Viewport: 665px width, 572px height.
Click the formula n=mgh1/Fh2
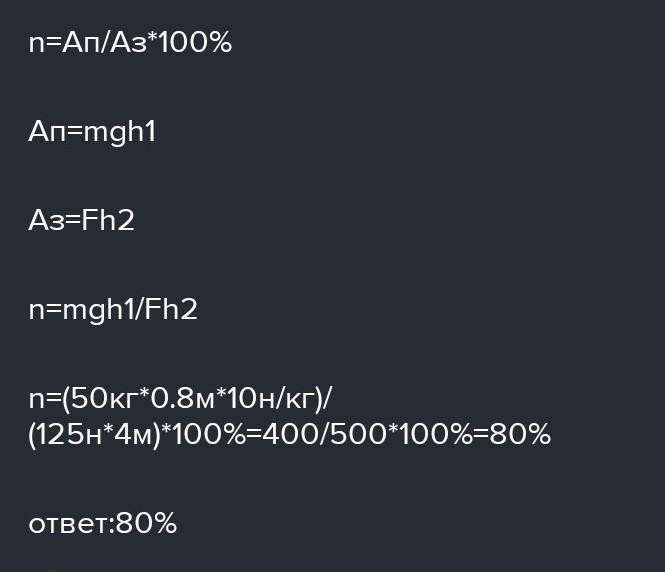tap(113, 311)
